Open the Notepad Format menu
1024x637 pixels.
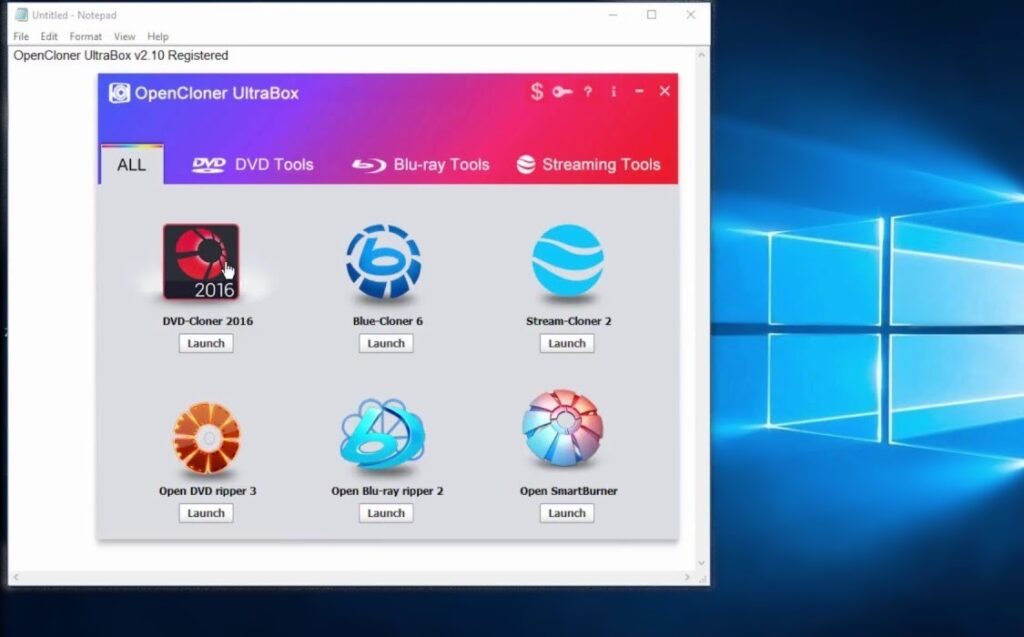[86, 37]
